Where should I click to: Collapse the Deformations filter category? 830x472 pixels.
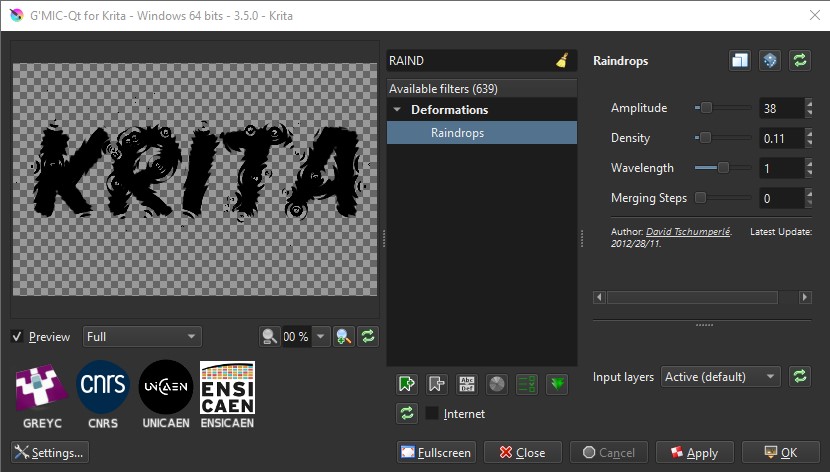398,110
